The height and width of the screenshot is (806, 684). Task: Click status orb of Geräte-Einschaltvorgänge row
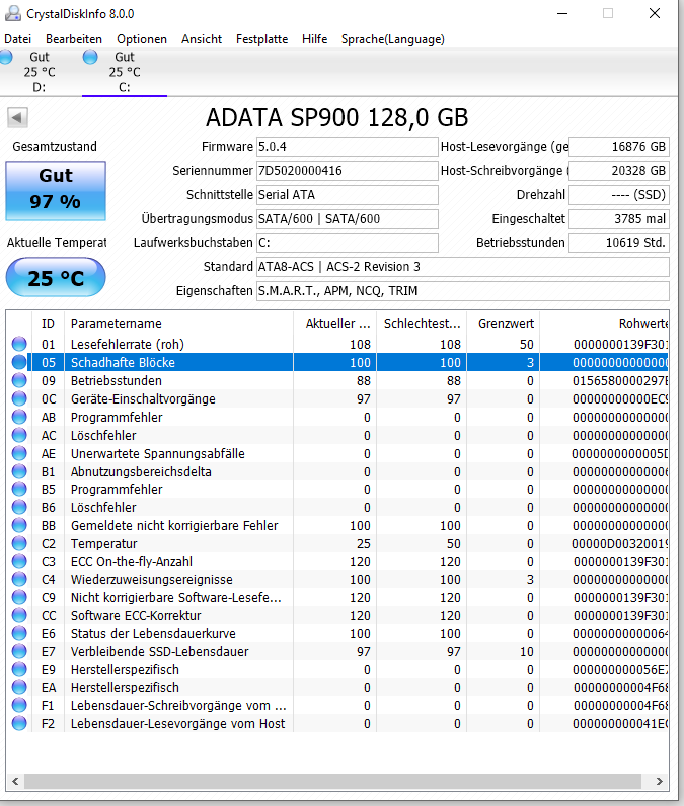point(19,399)
